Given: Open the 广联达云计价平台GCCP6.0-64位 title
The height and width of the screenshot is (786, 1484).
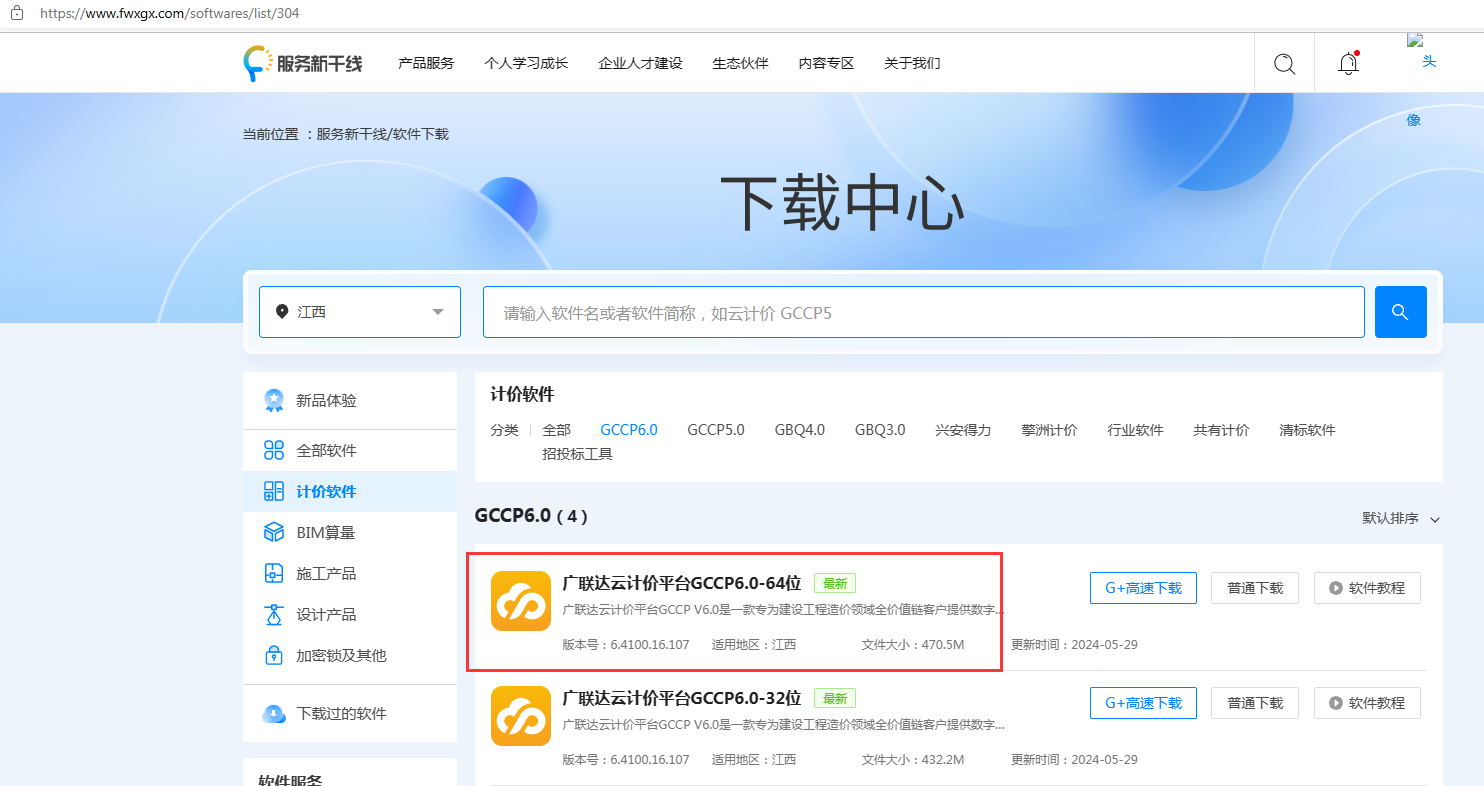Looking at the screenshot, I should 682,584.
